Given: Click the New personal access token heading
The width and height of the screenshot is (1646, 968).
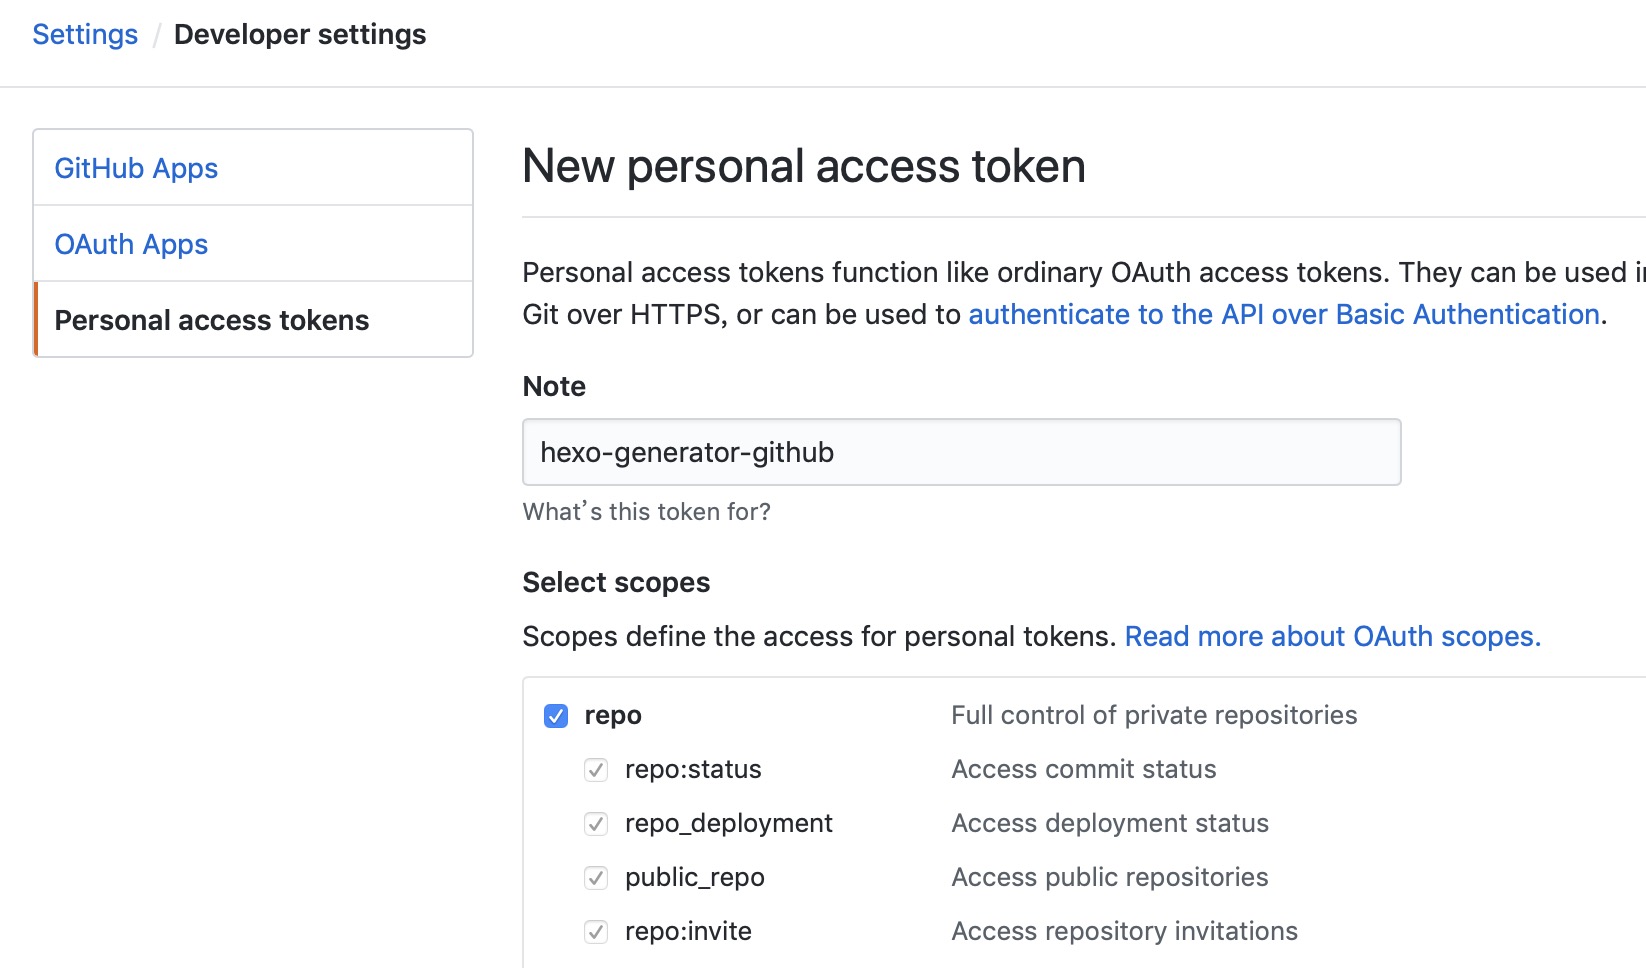Looking at the screenshot, I should (803, 166).
